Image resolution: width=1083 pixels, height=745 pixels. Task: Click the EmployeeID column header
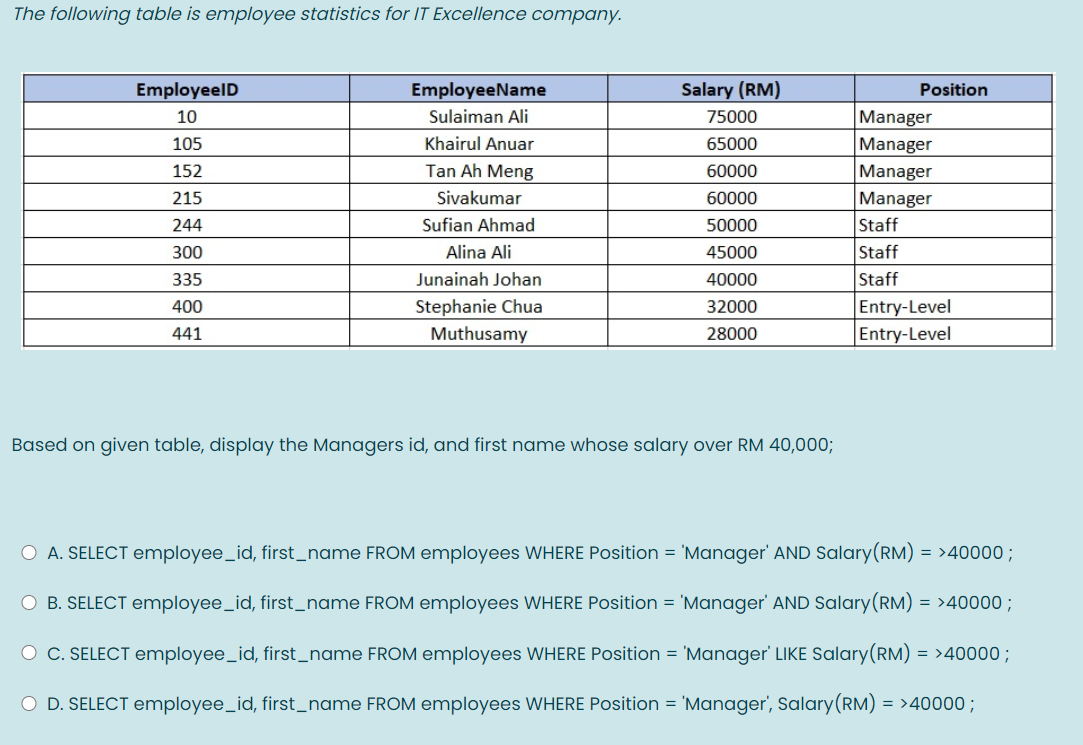point(186,89)
